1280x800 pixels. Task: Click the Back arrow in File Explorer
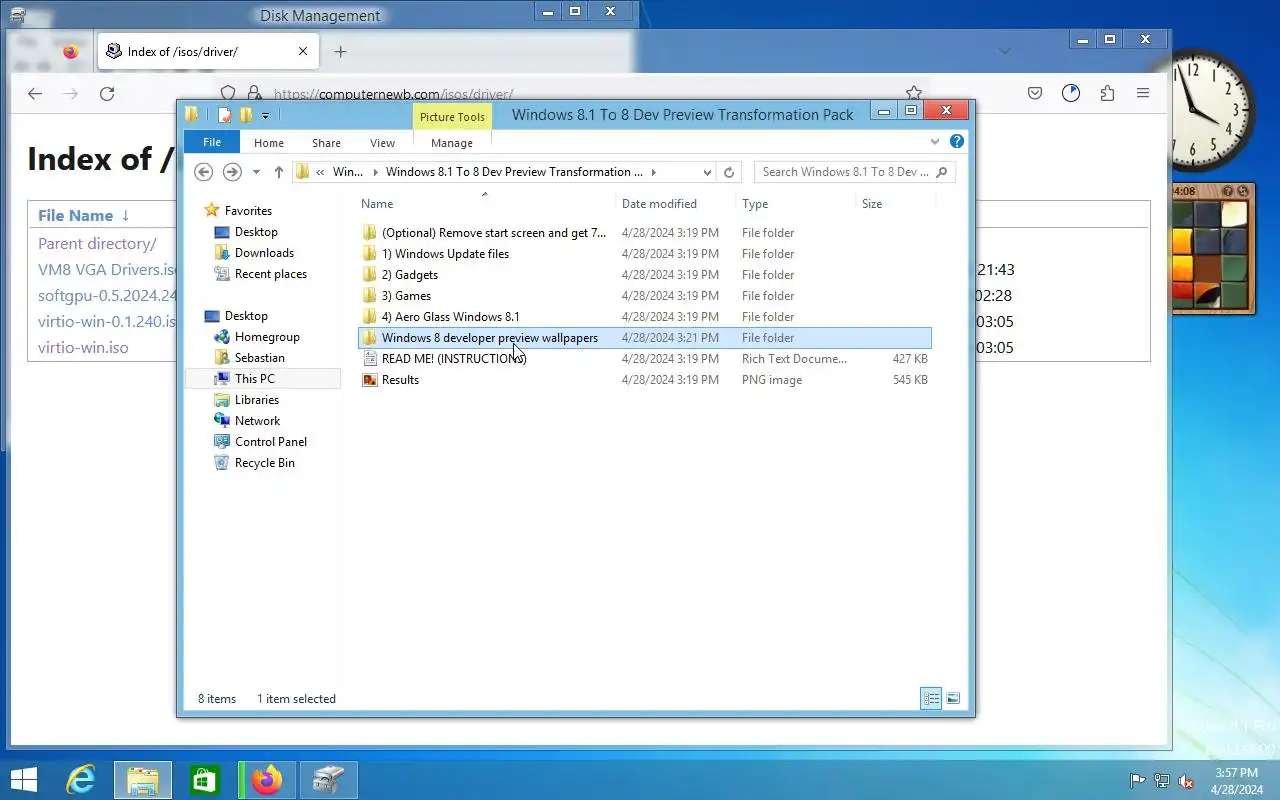(203, 172)
